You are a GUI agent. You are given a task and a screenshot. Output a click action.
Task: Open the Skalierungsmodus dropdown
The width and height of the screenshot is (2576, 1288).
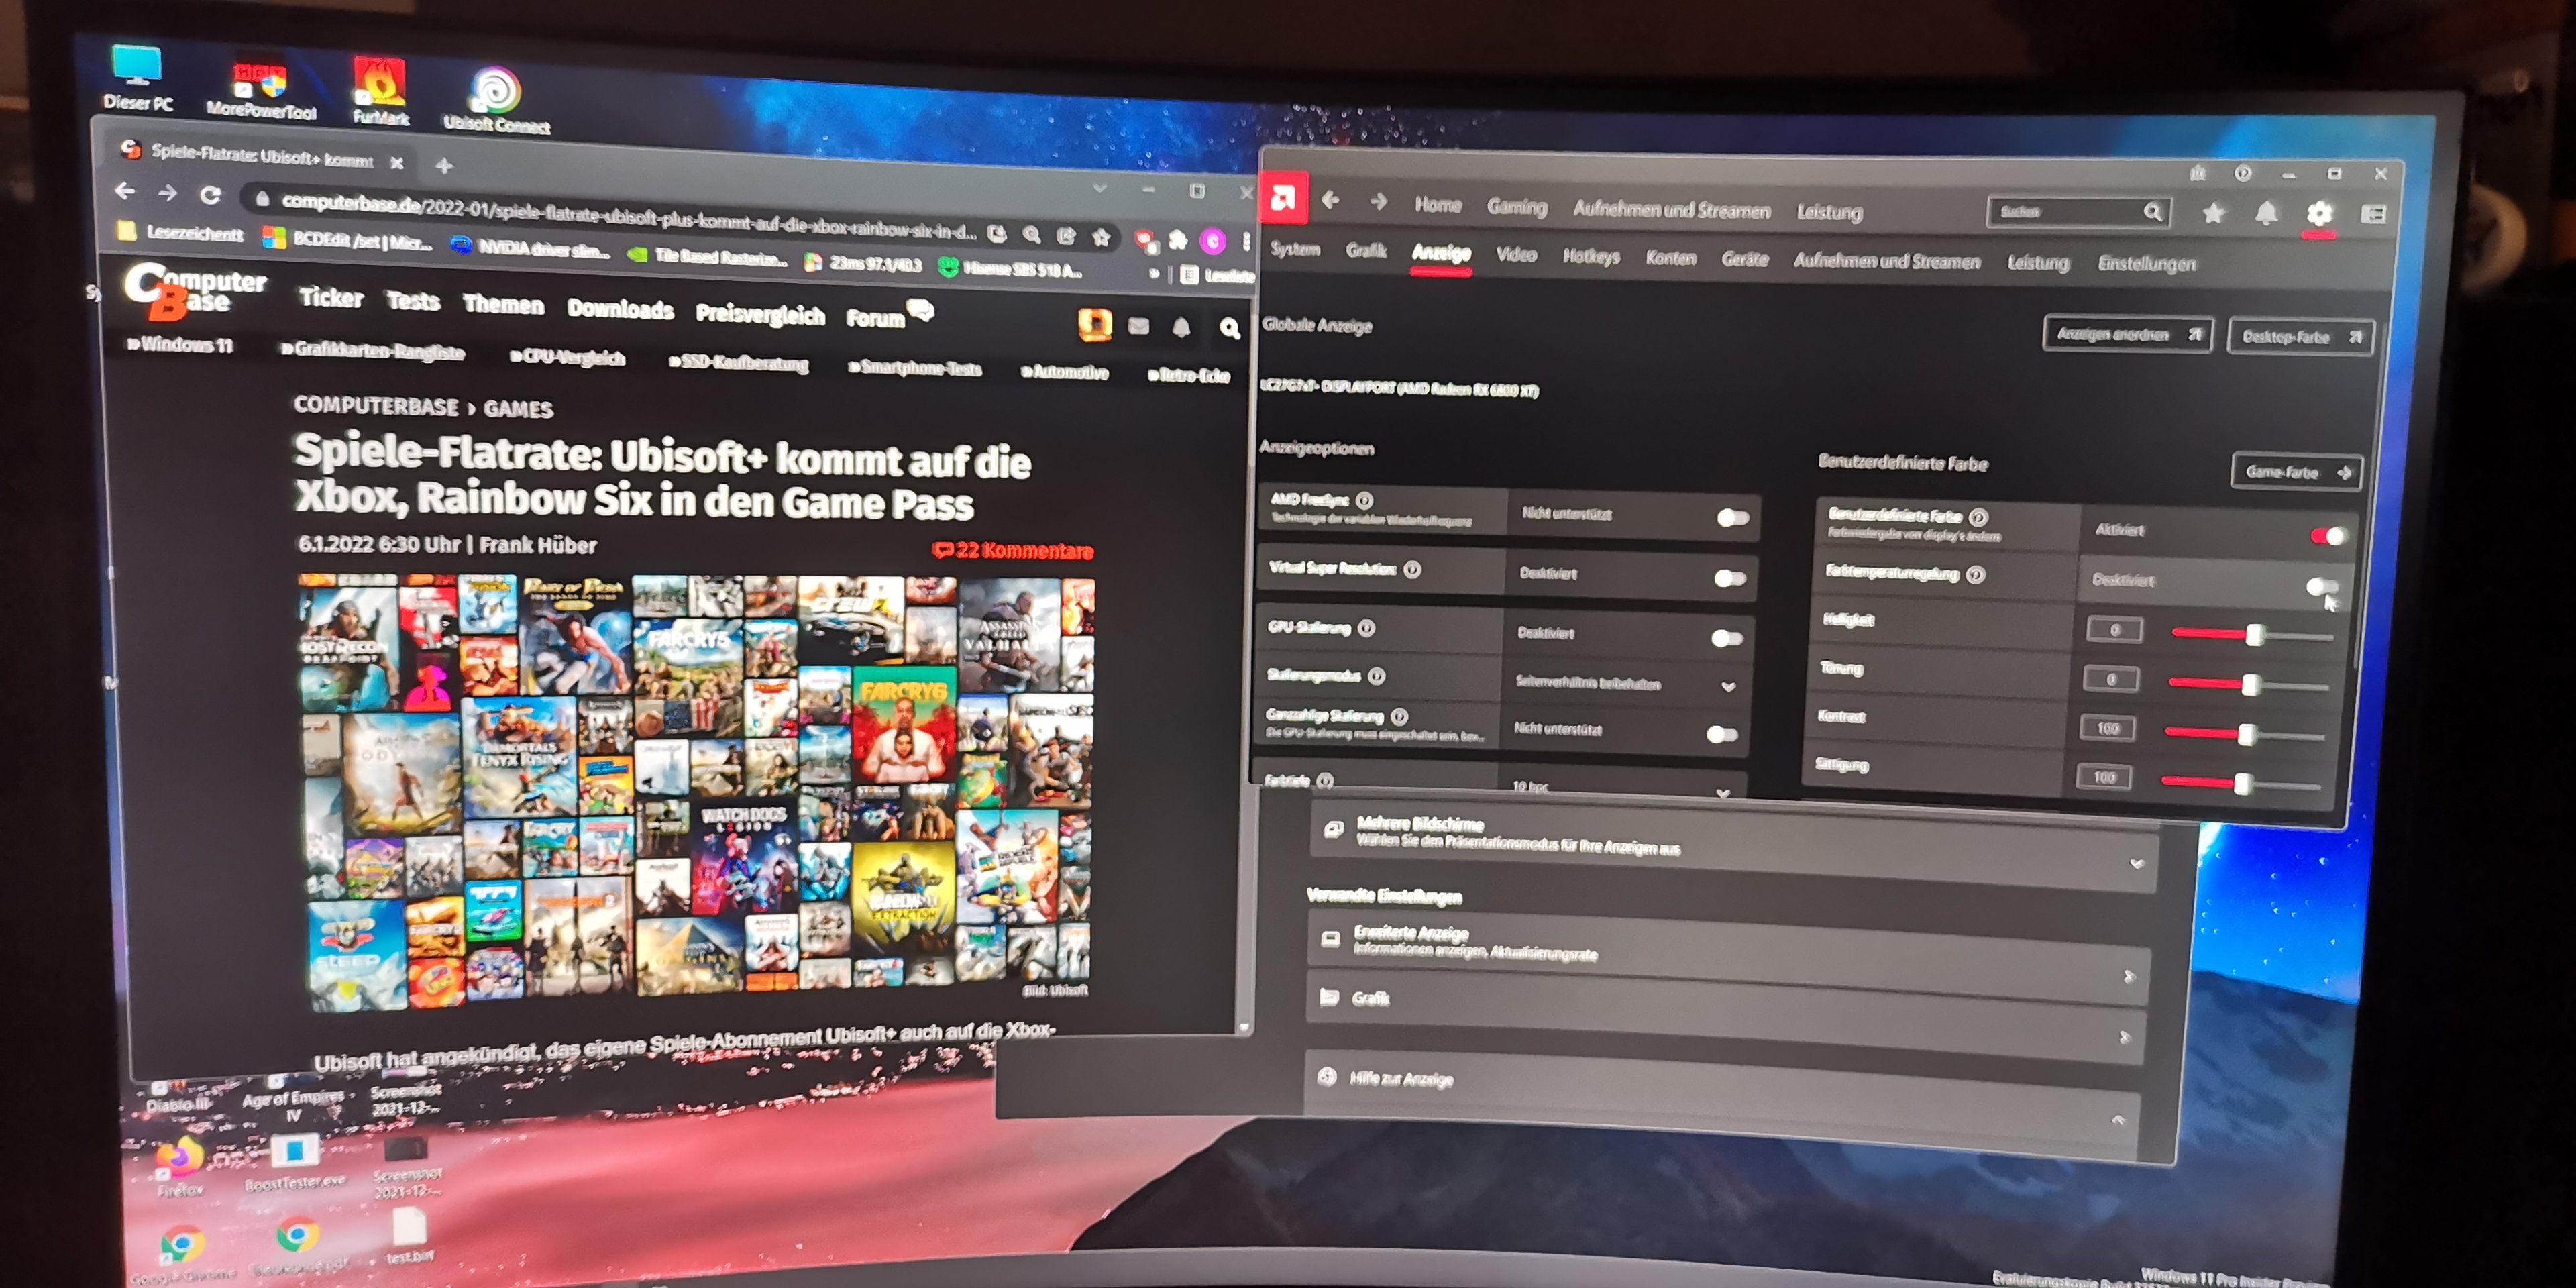(1727, 686)
